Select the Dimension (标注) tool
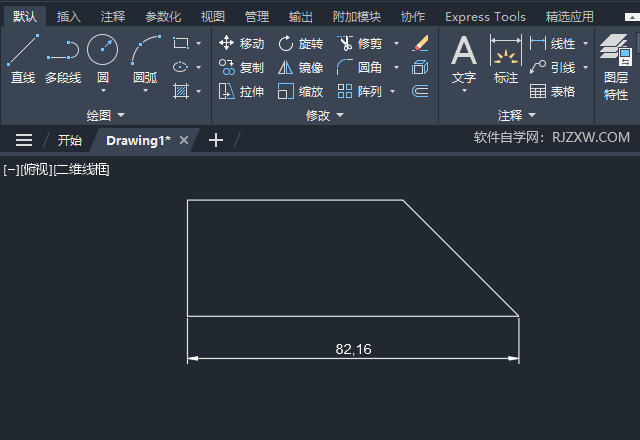Screen dimensions: 640x440 click(506, 59)
